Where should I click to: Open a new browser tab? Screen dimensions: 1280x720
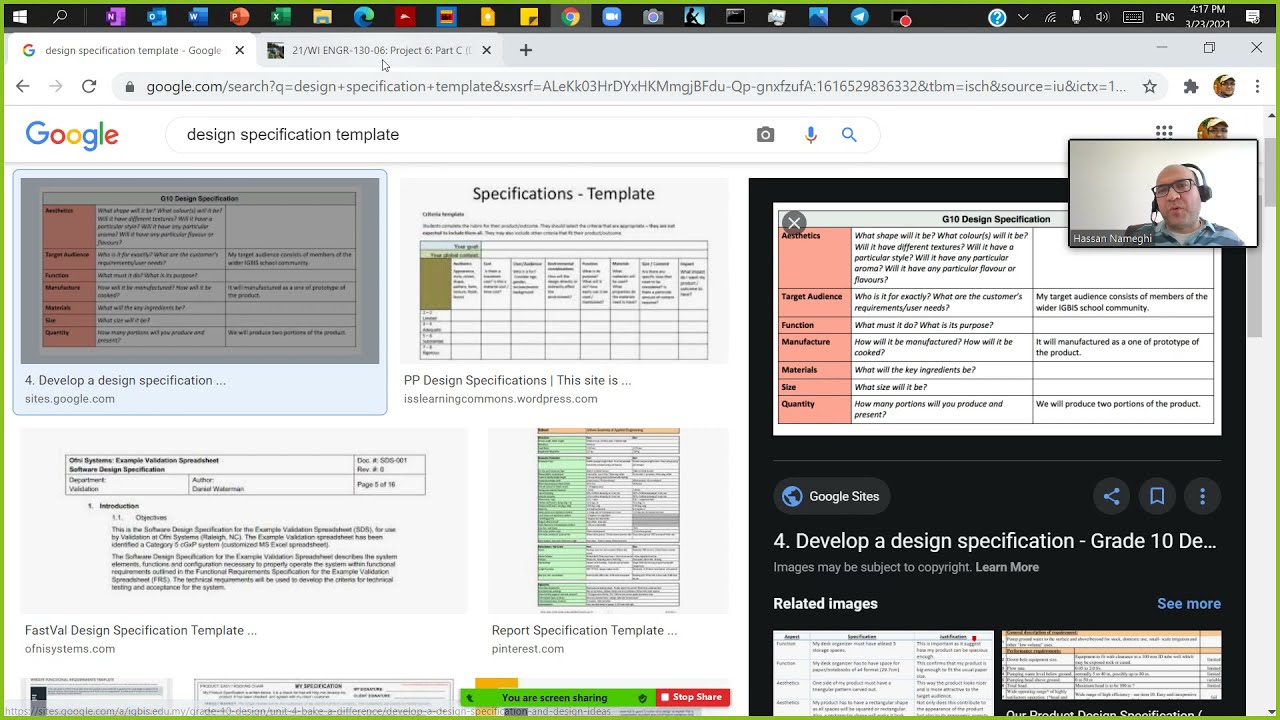point(526,50)
